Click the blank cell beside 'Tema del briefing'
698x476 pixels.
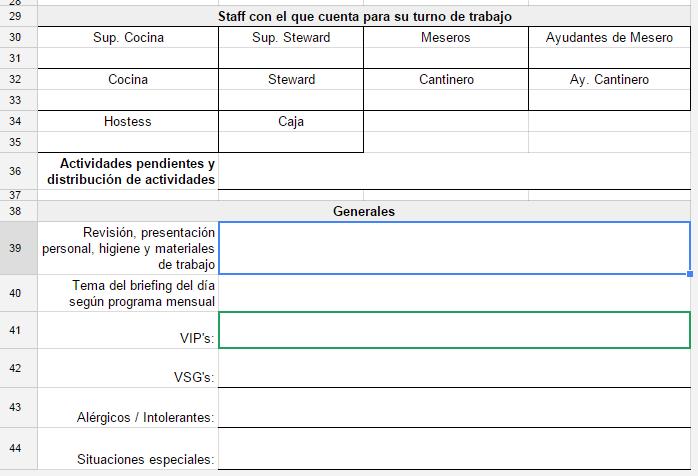click(454, 293)
